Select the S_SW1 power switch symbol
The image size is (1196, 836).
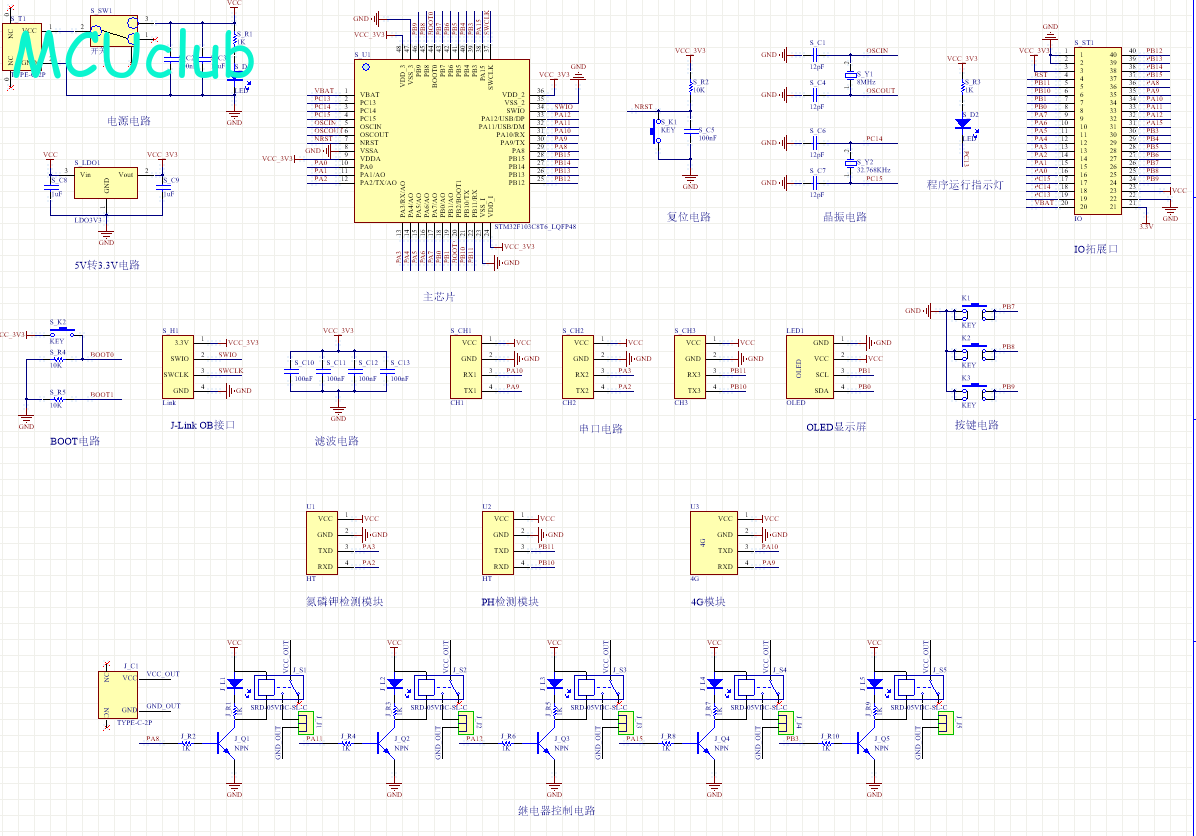point(114,31)
